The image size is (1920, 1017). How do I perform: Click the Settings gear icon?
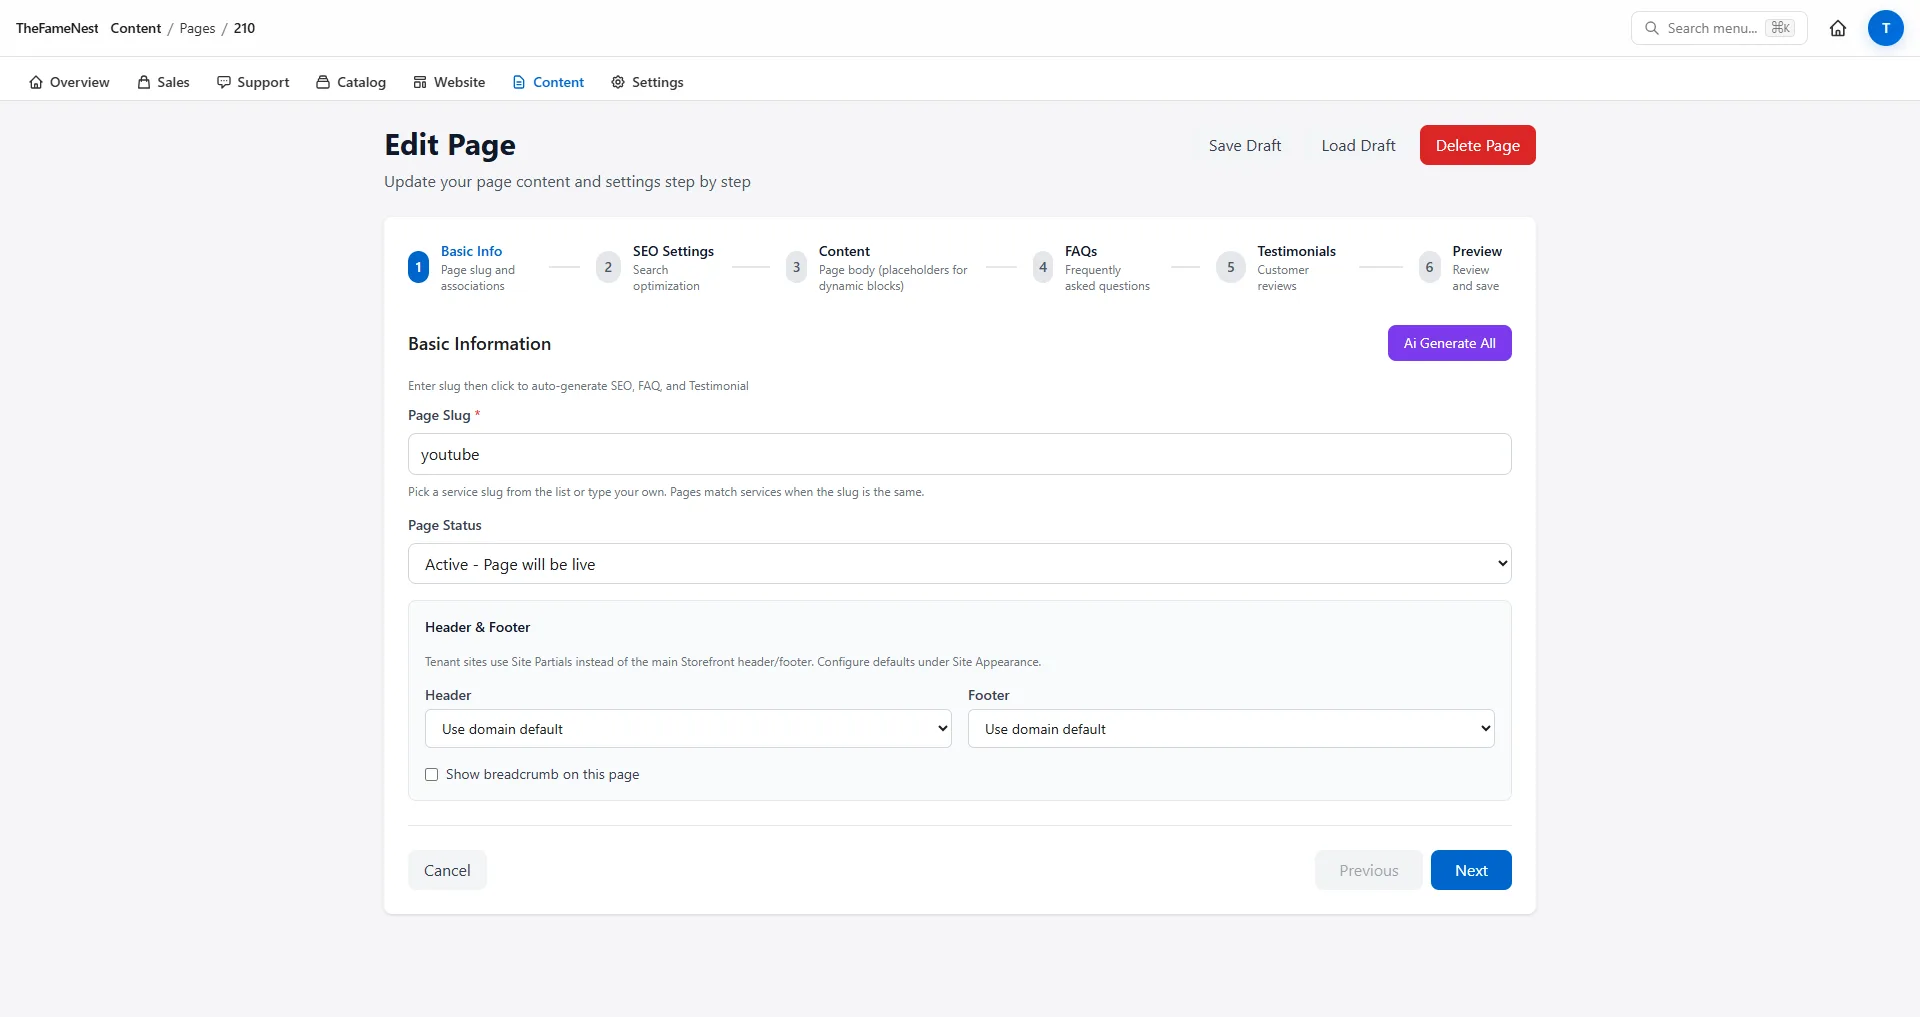click(x=618, y=82)
